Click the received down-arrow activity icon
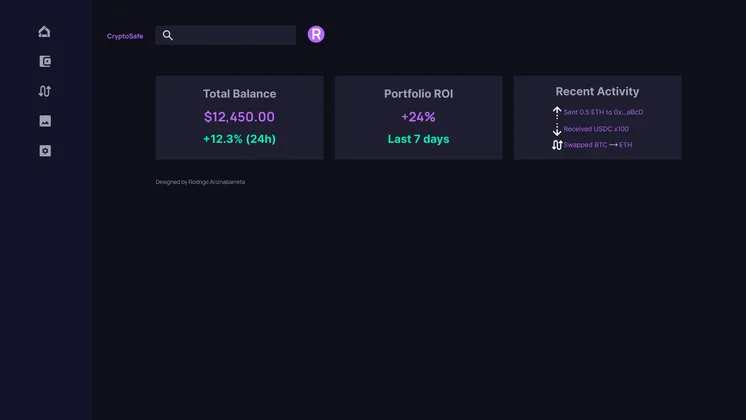 pyautogui.click(x=557, y=129)
